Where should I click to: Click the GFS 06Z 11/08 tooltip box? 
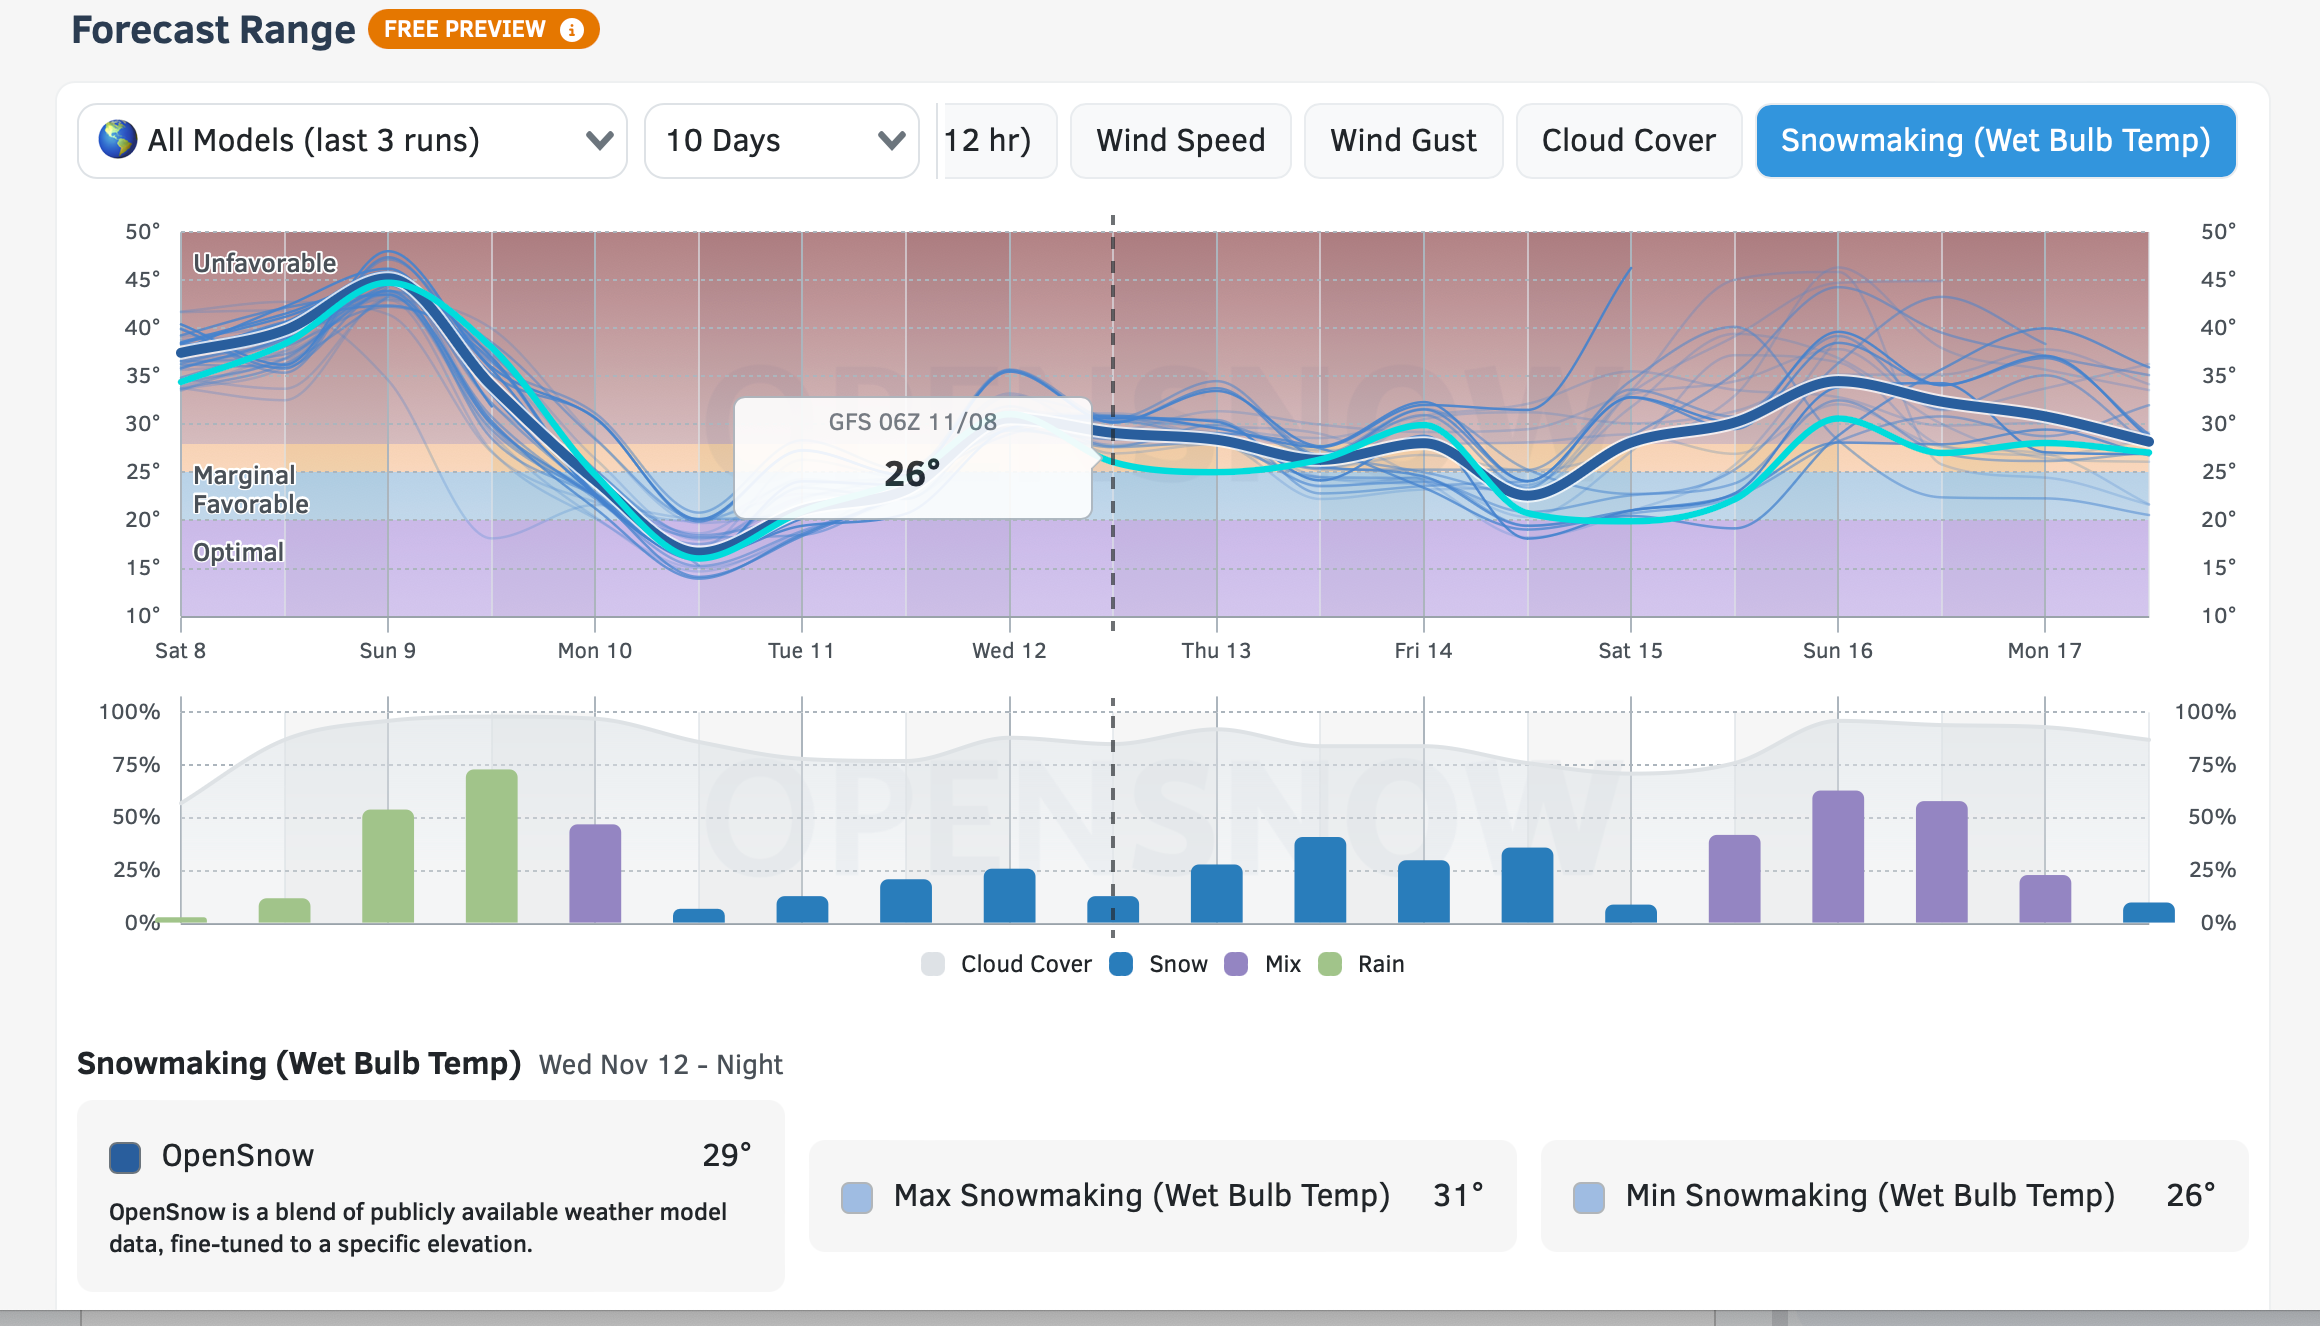pos(911,455)
